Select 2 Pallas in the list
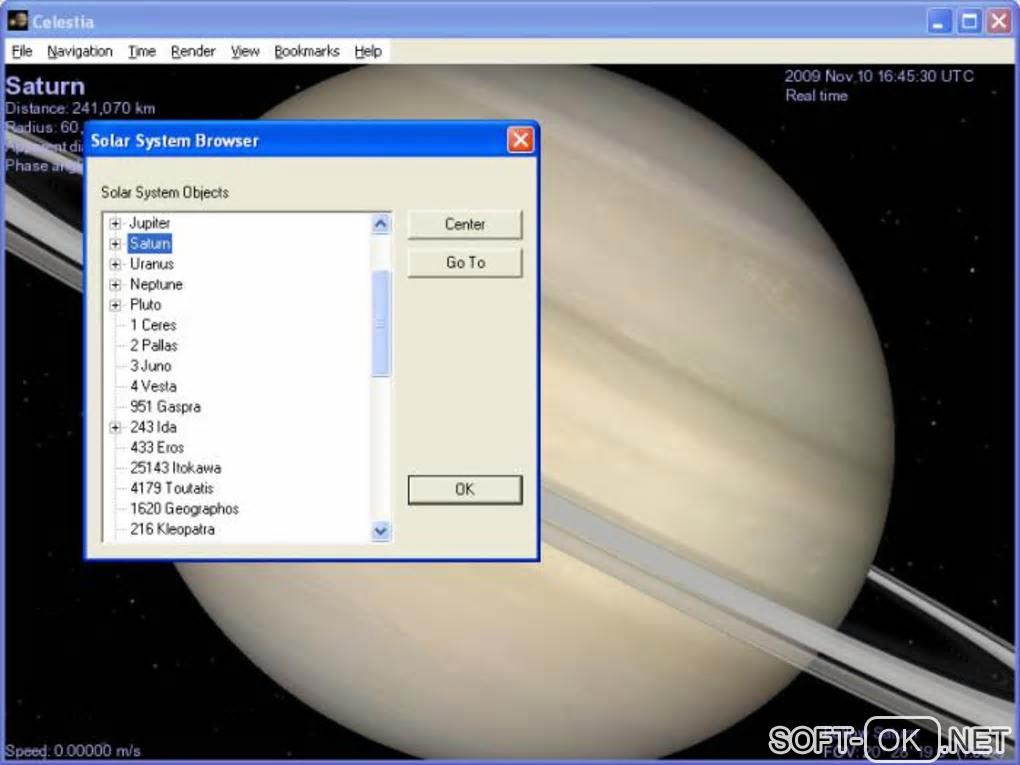Viewport: 1020px width, 765px height. click(x=154, y=345)
